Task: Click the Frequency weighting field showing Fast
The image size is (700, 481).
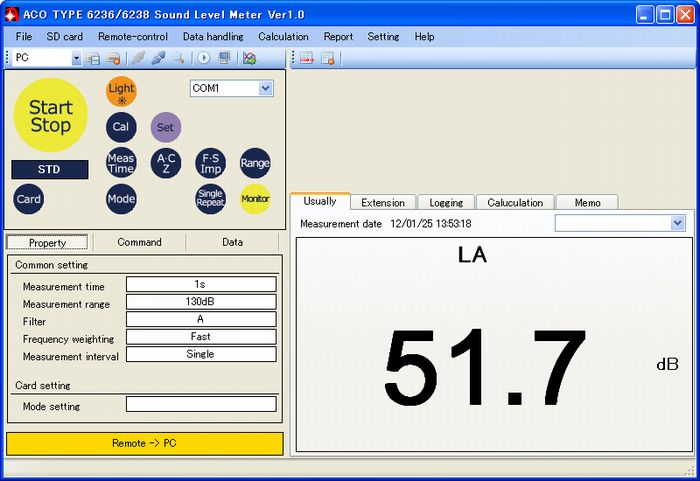Action: tap(201, 336)
